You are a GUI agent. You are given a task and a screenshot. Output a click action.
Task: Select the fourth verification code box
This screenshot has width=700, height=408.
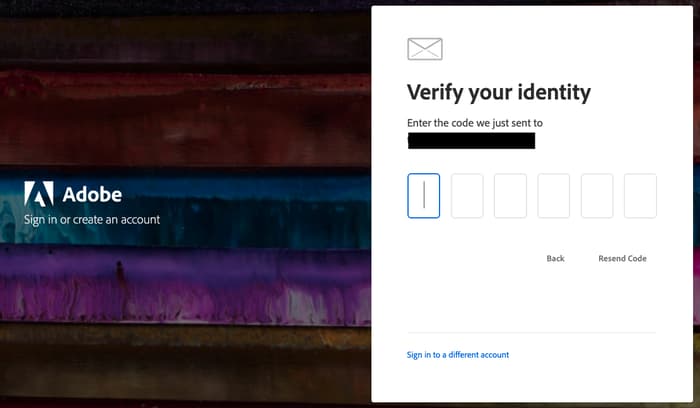point(554,196)
